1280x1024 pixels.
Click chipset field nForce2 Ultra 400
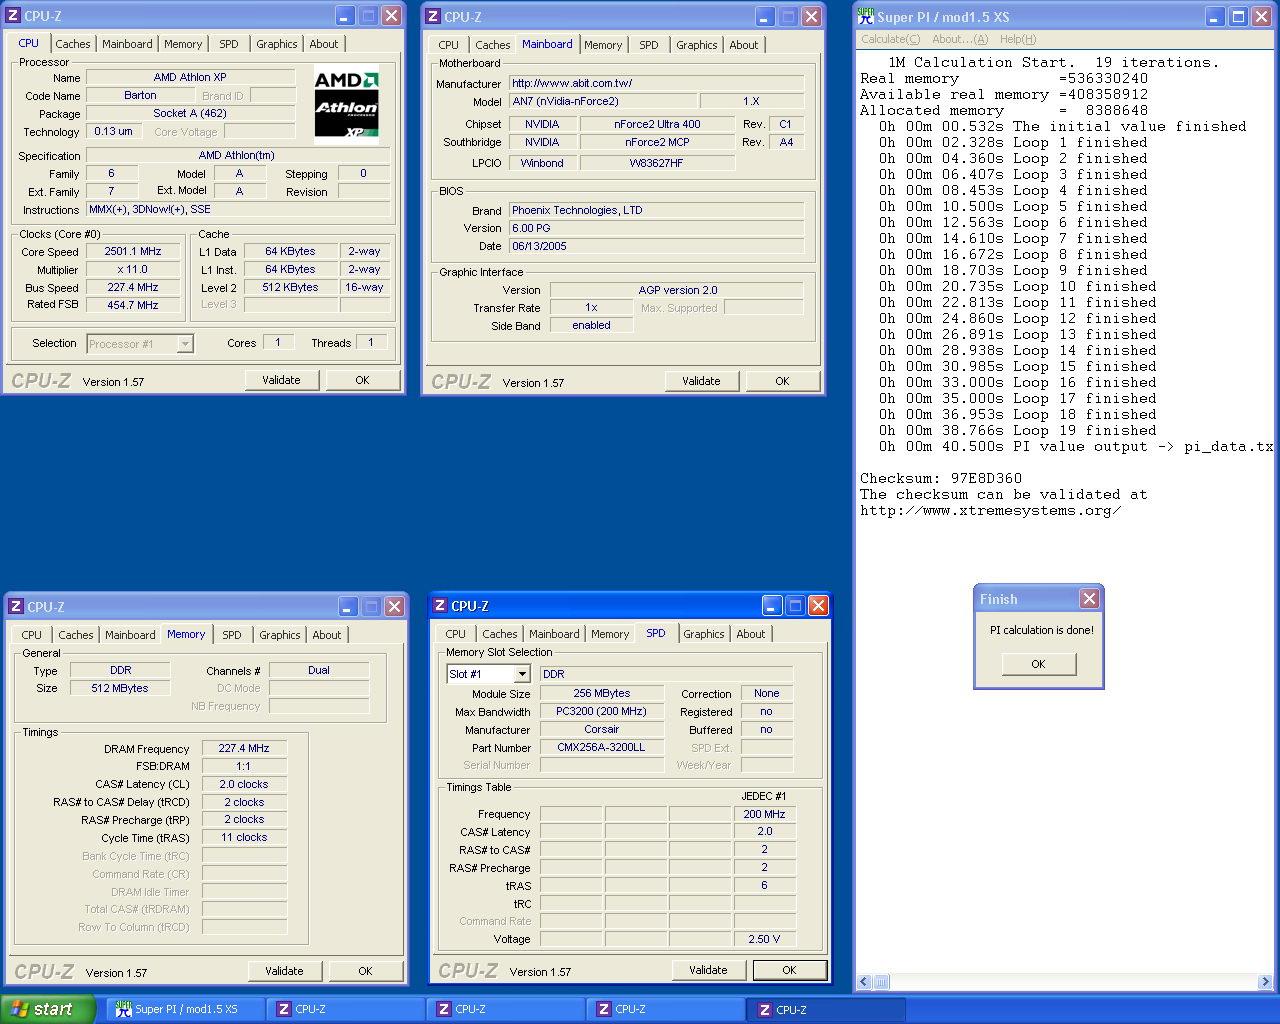pos(656,125)
